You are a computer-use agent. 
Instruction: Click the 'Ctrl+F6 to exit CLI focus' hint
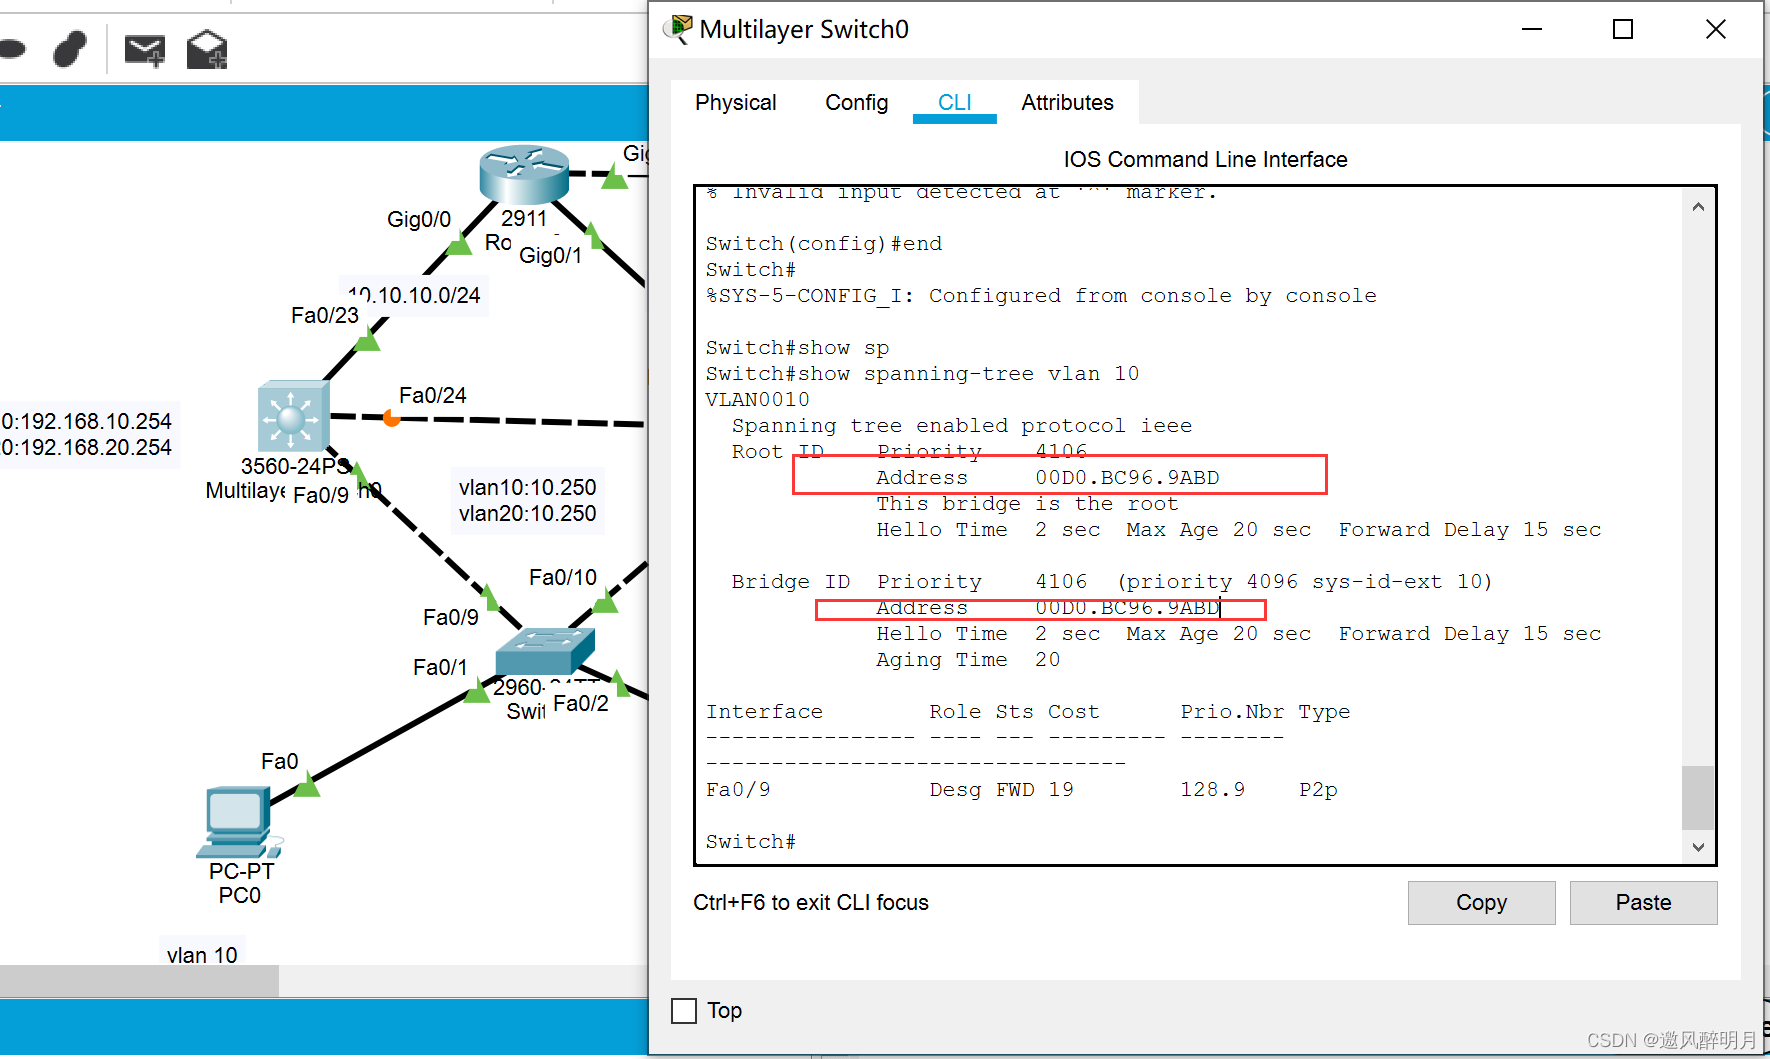[x=811, y=902]
